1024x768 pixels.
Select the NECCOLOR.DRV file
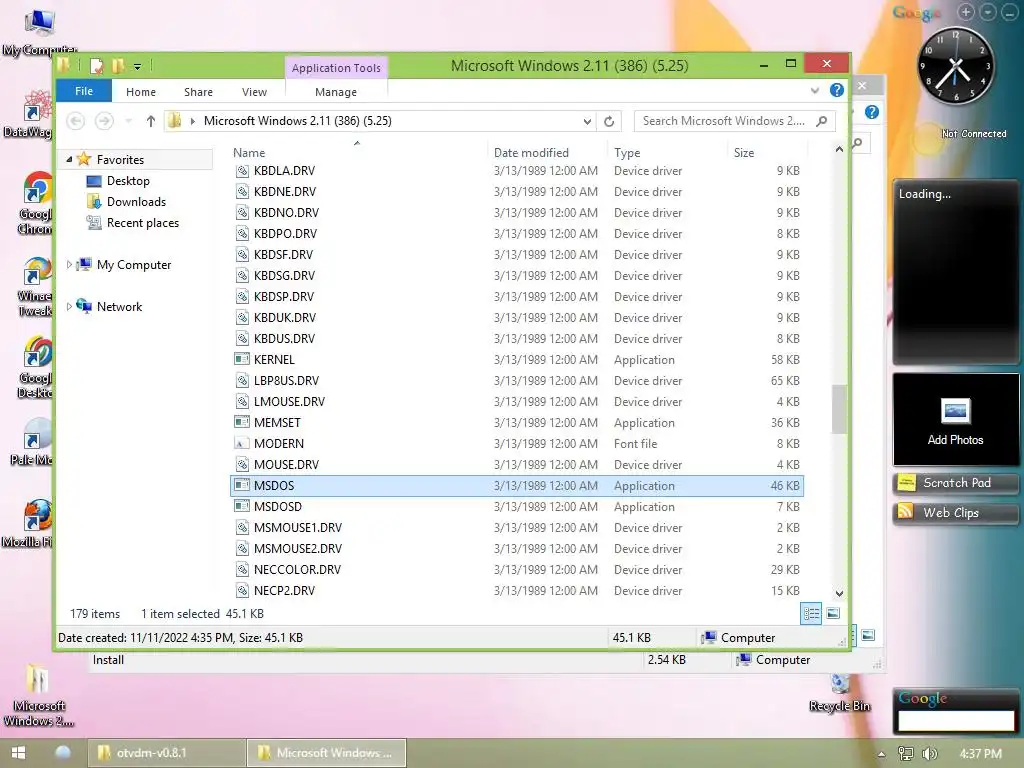(517, 569)
